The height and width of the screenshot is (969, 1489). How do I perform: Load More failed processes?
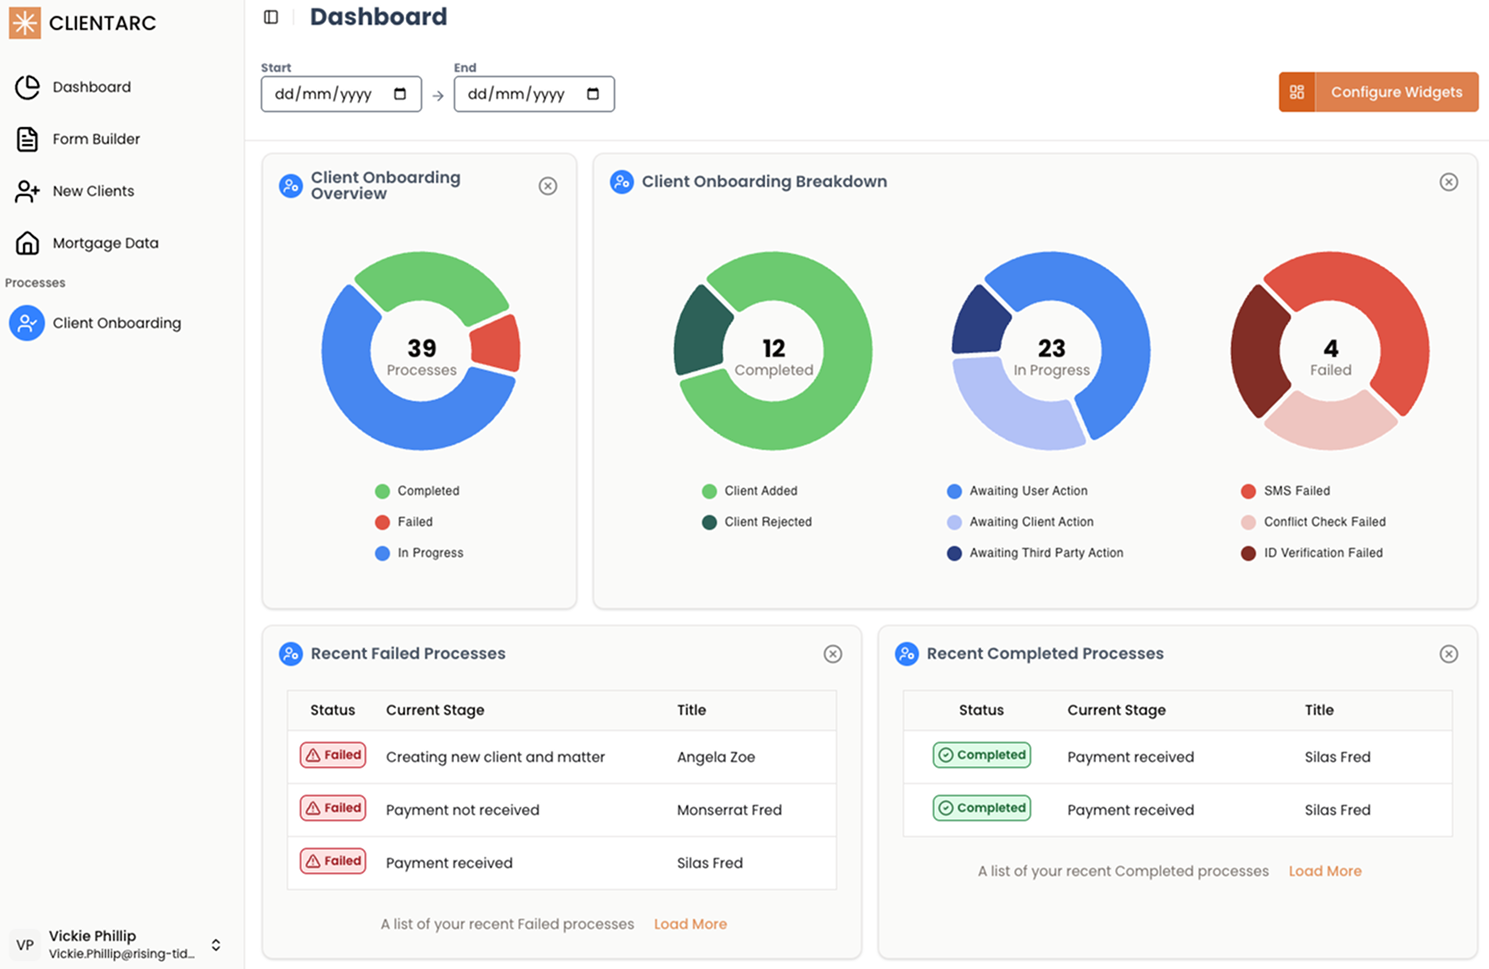(x=690, y=924)
